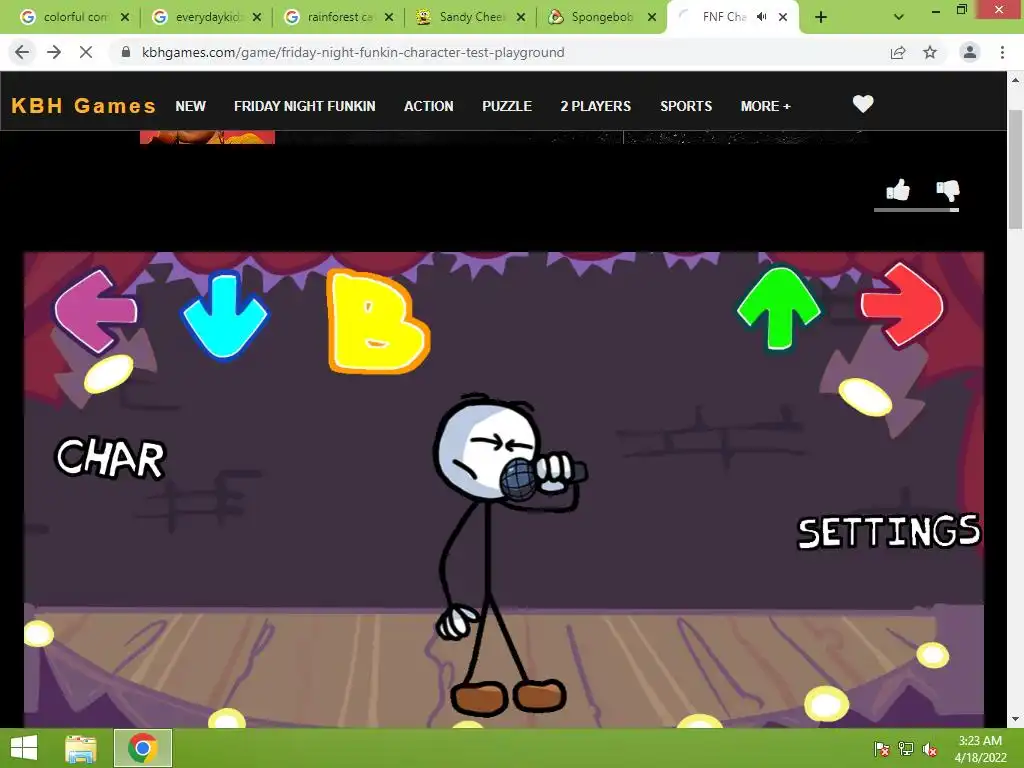The width and height of the screenshot is (1024, 768).
Task: Open the Chrome profile icon
Action: (970, 52)
